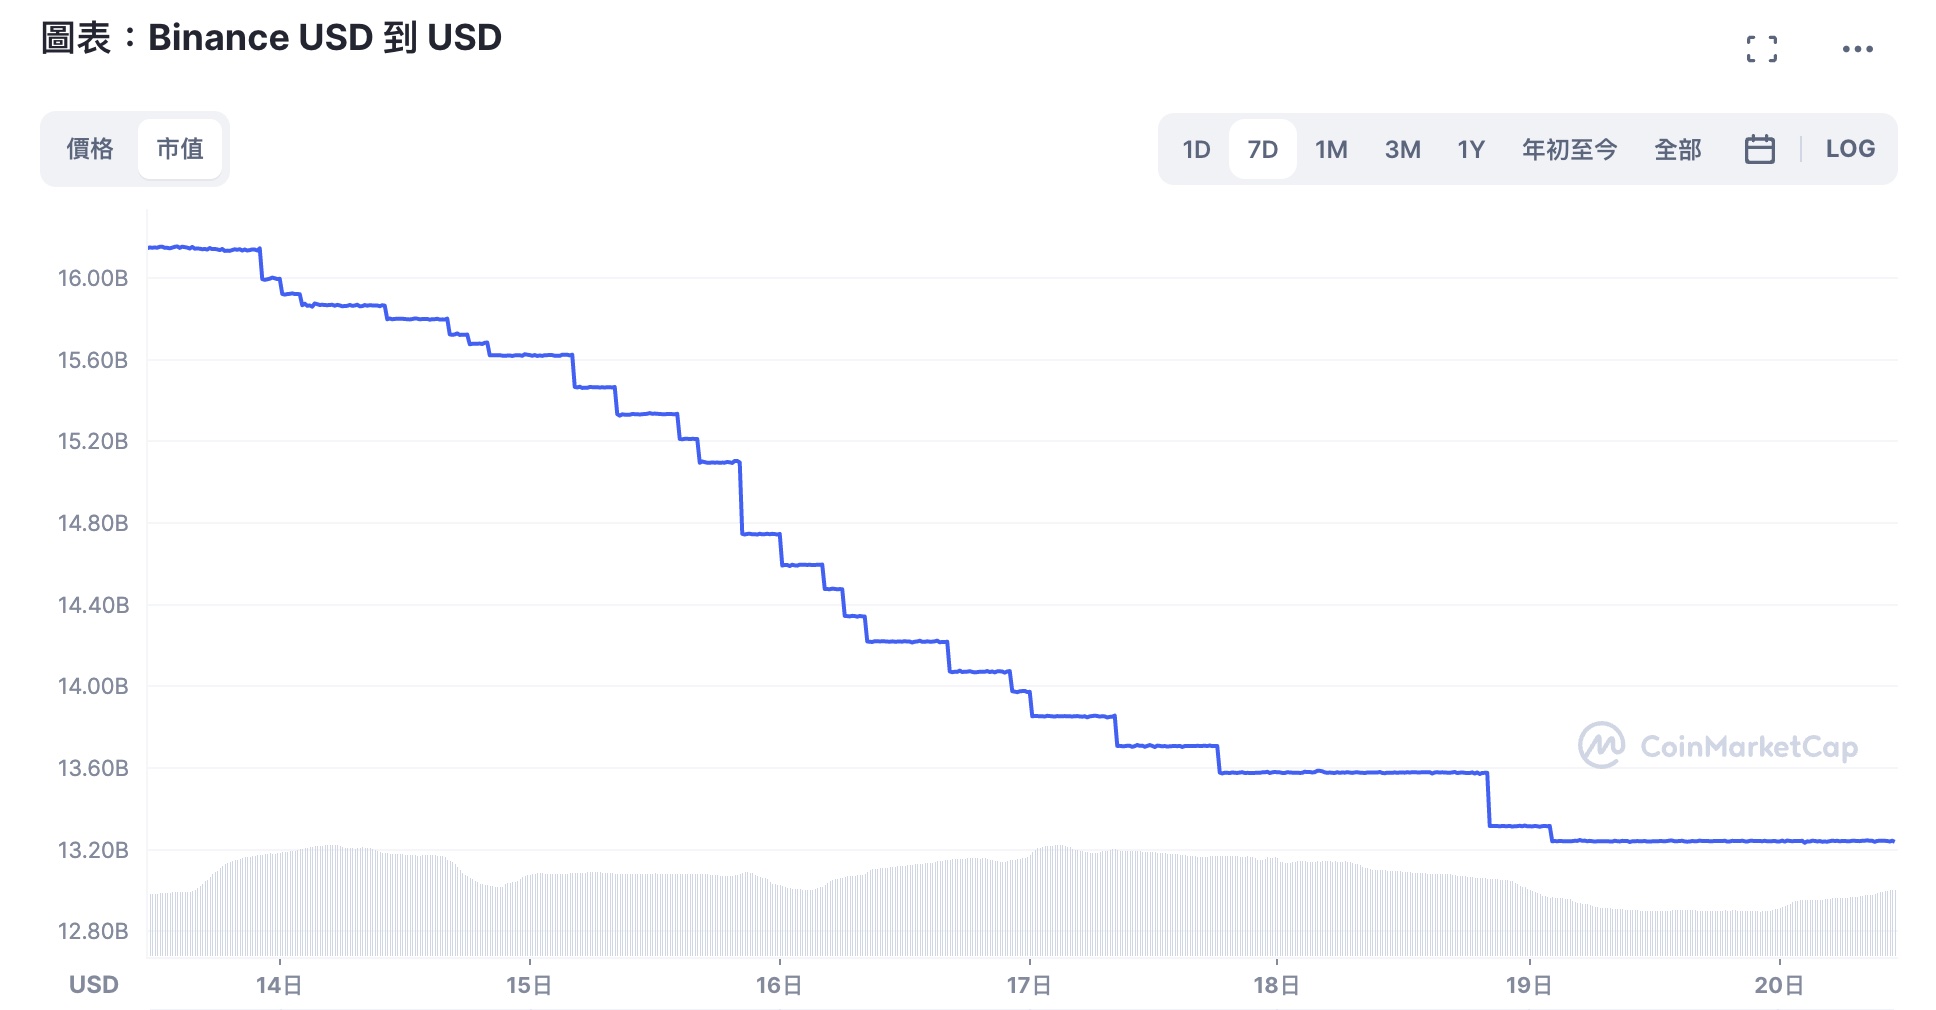
Task: Click the CoinMarketCap watermark logo
Action: pos(1717,746)
